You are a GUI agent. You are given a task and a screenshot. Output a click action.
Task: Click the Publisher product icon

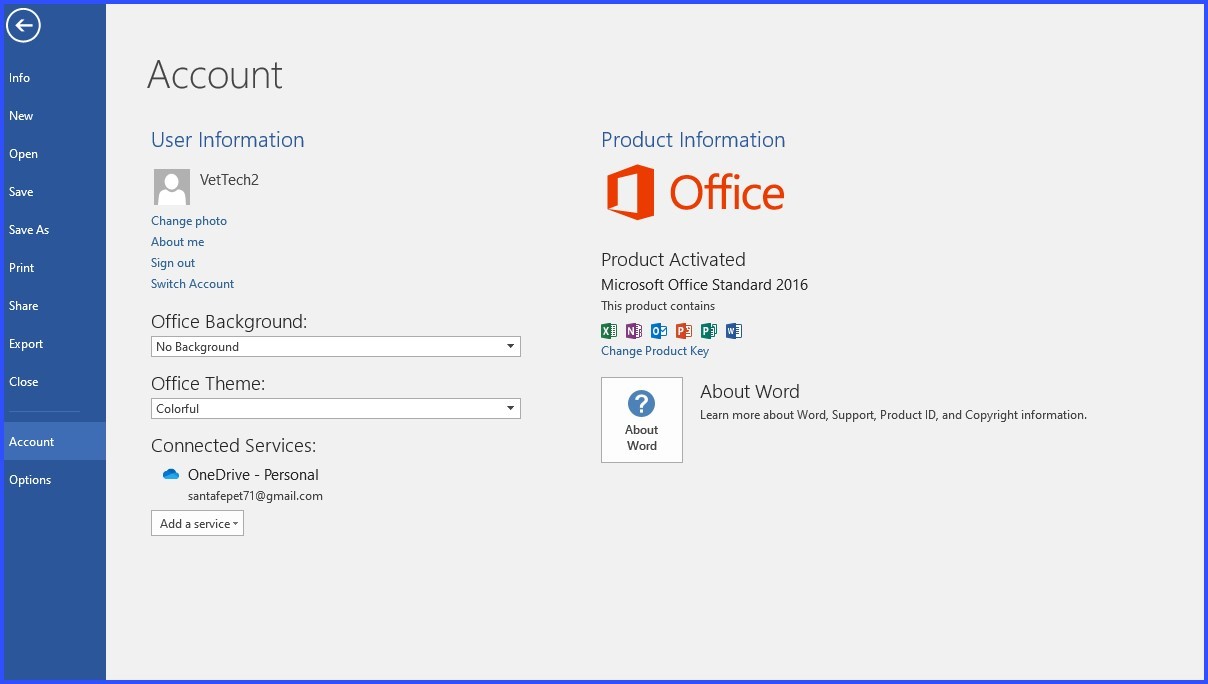(x=709, y=331)
